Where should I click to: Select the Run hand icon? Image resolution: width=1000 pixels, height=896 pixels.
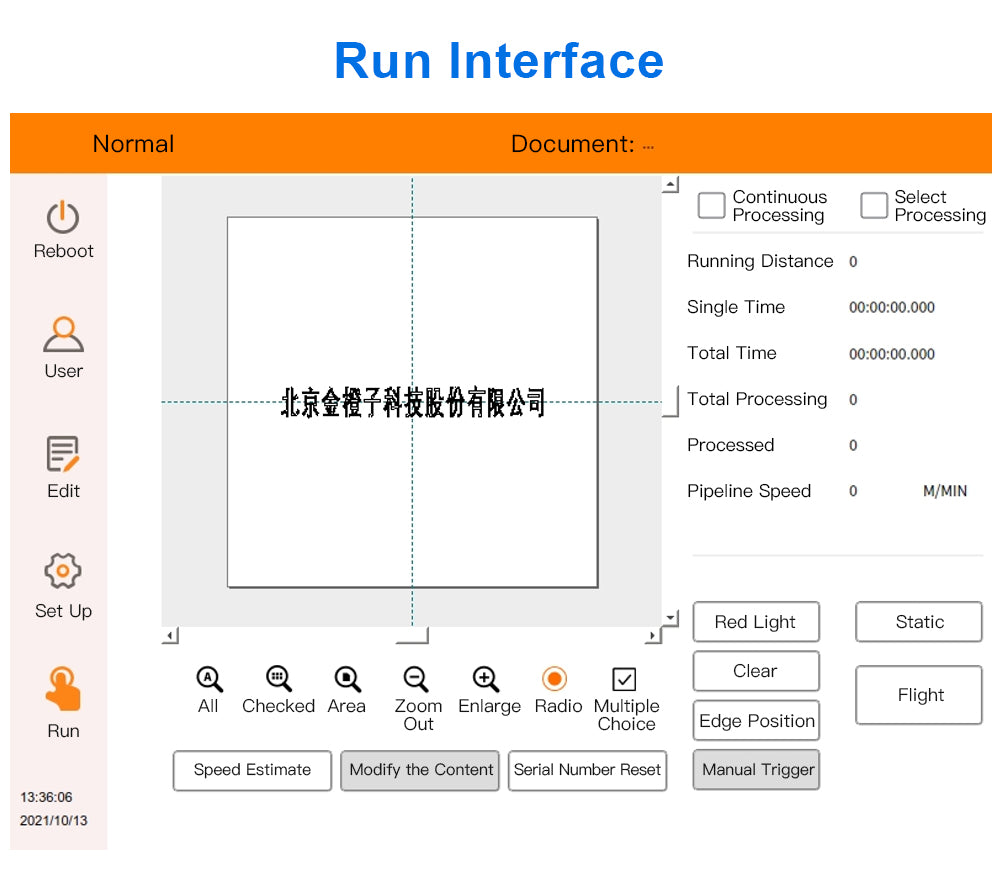(63, 689)
